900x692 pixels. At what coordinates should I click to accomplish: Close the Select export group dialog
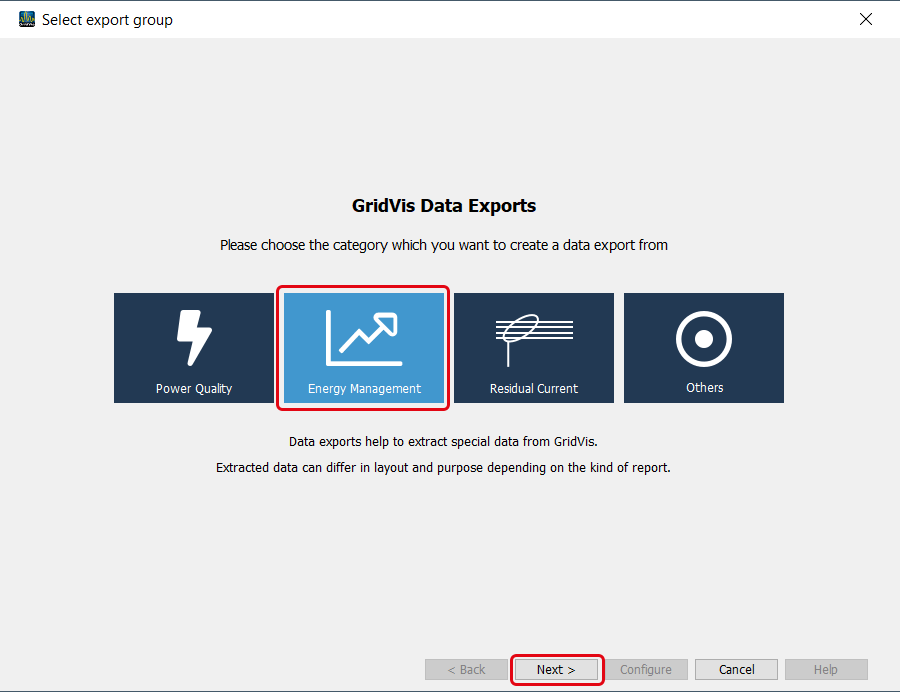(866, 19)
